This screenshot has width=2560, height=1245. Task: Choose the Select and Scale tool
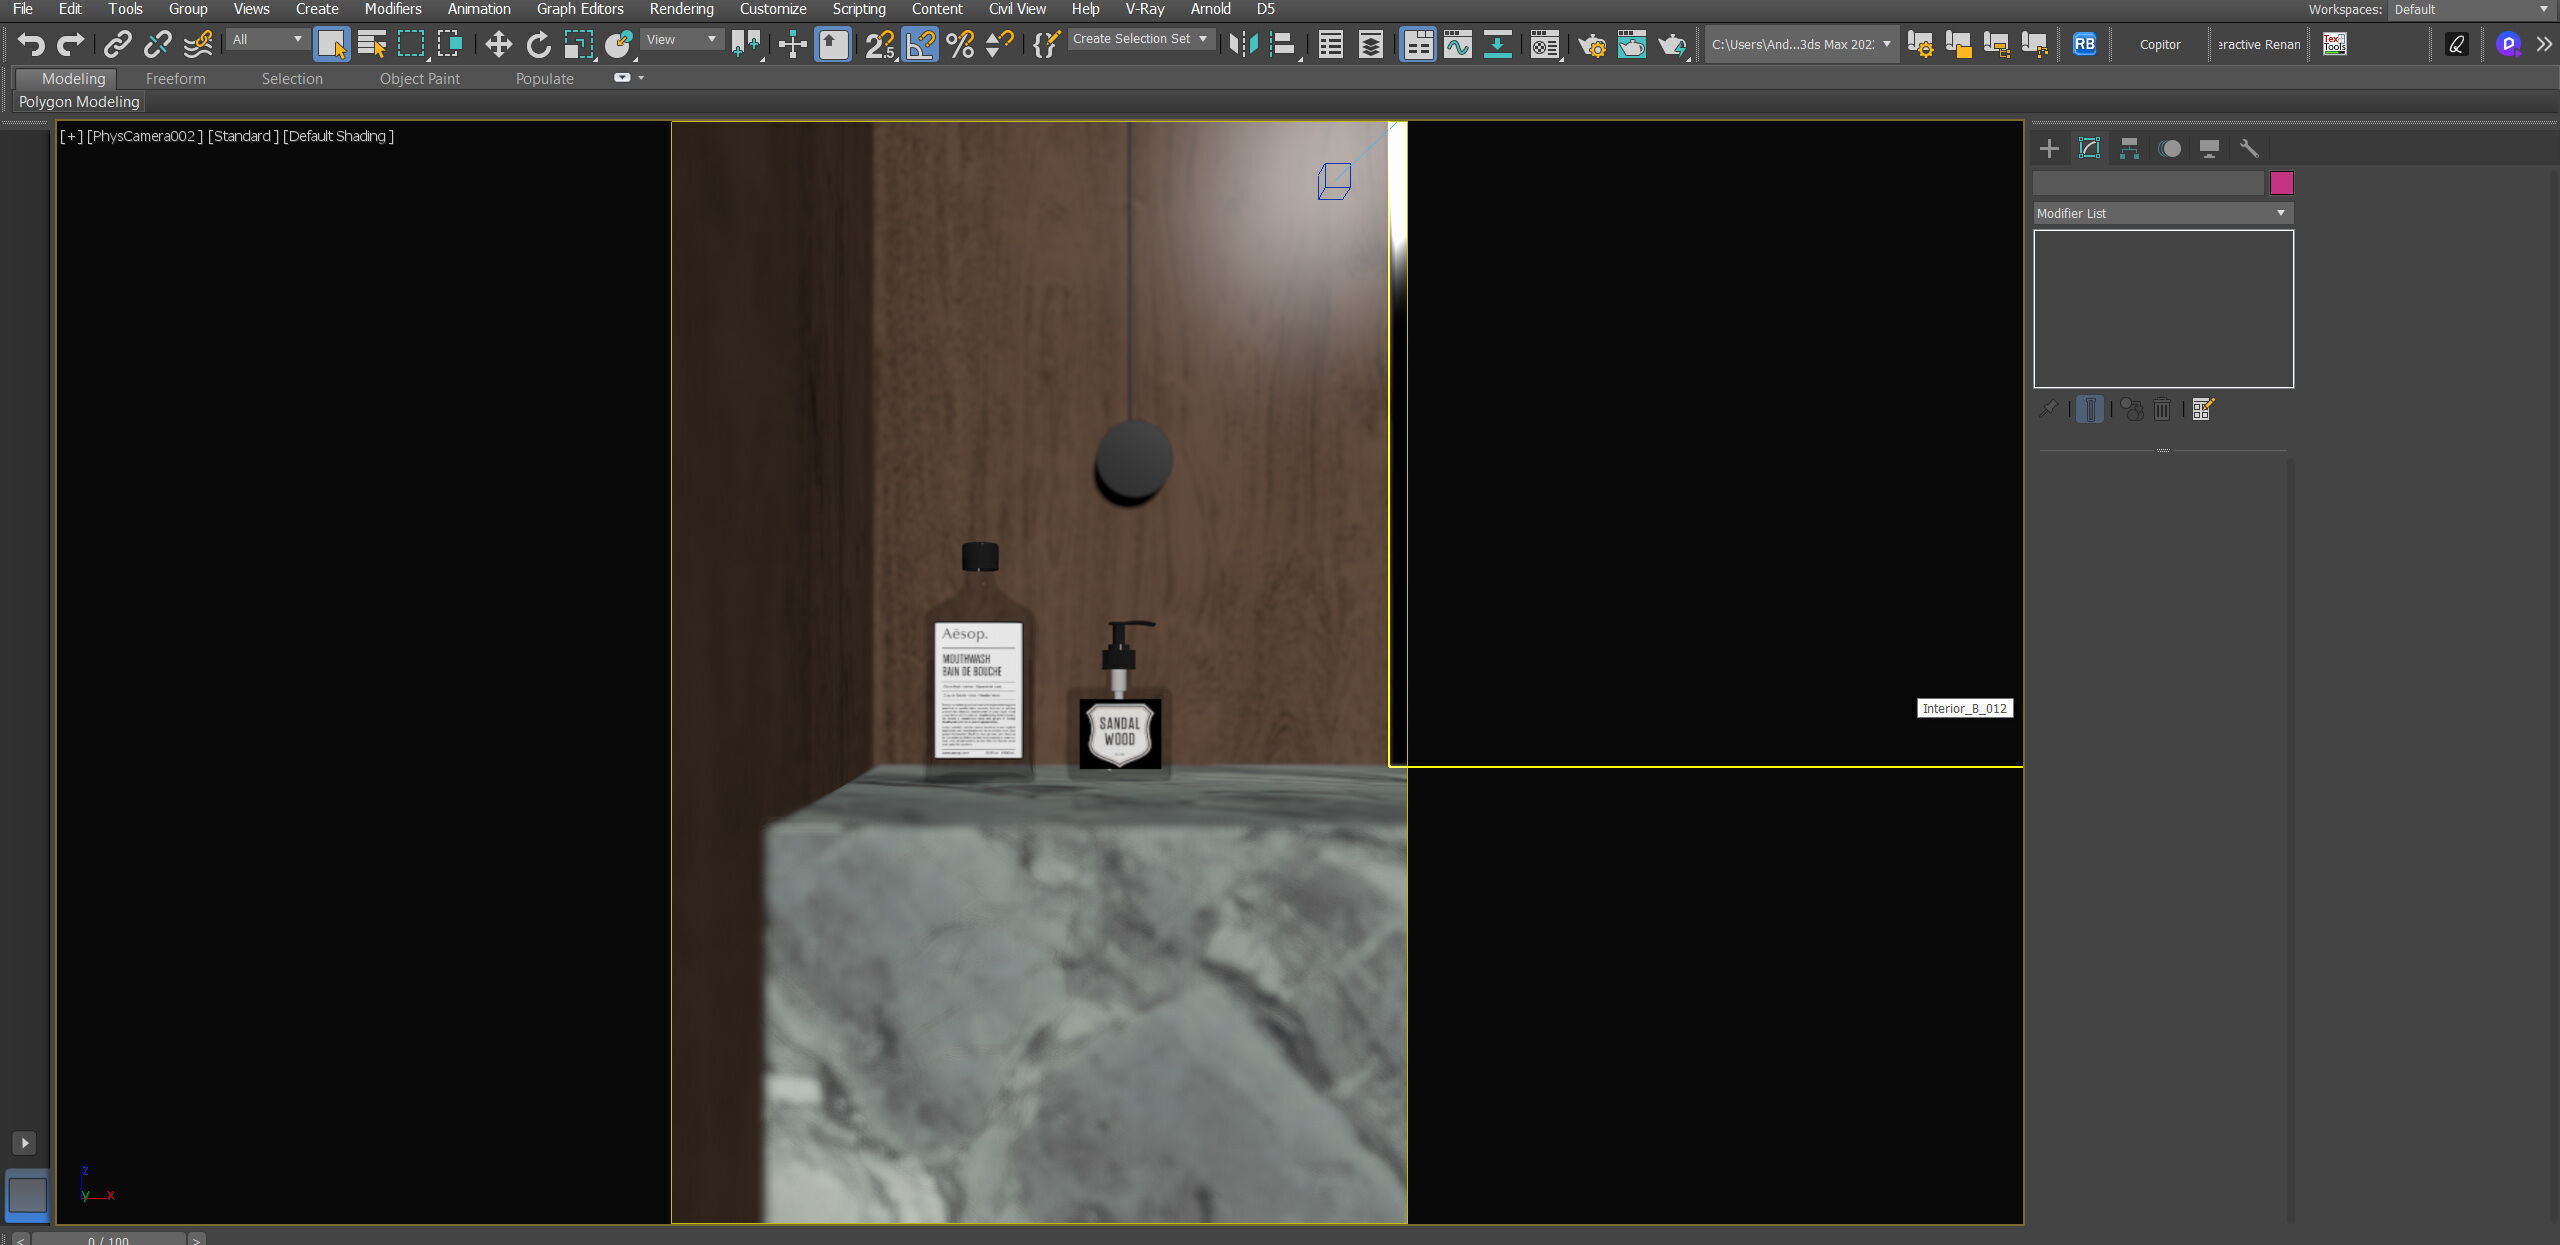coord(578,44)
